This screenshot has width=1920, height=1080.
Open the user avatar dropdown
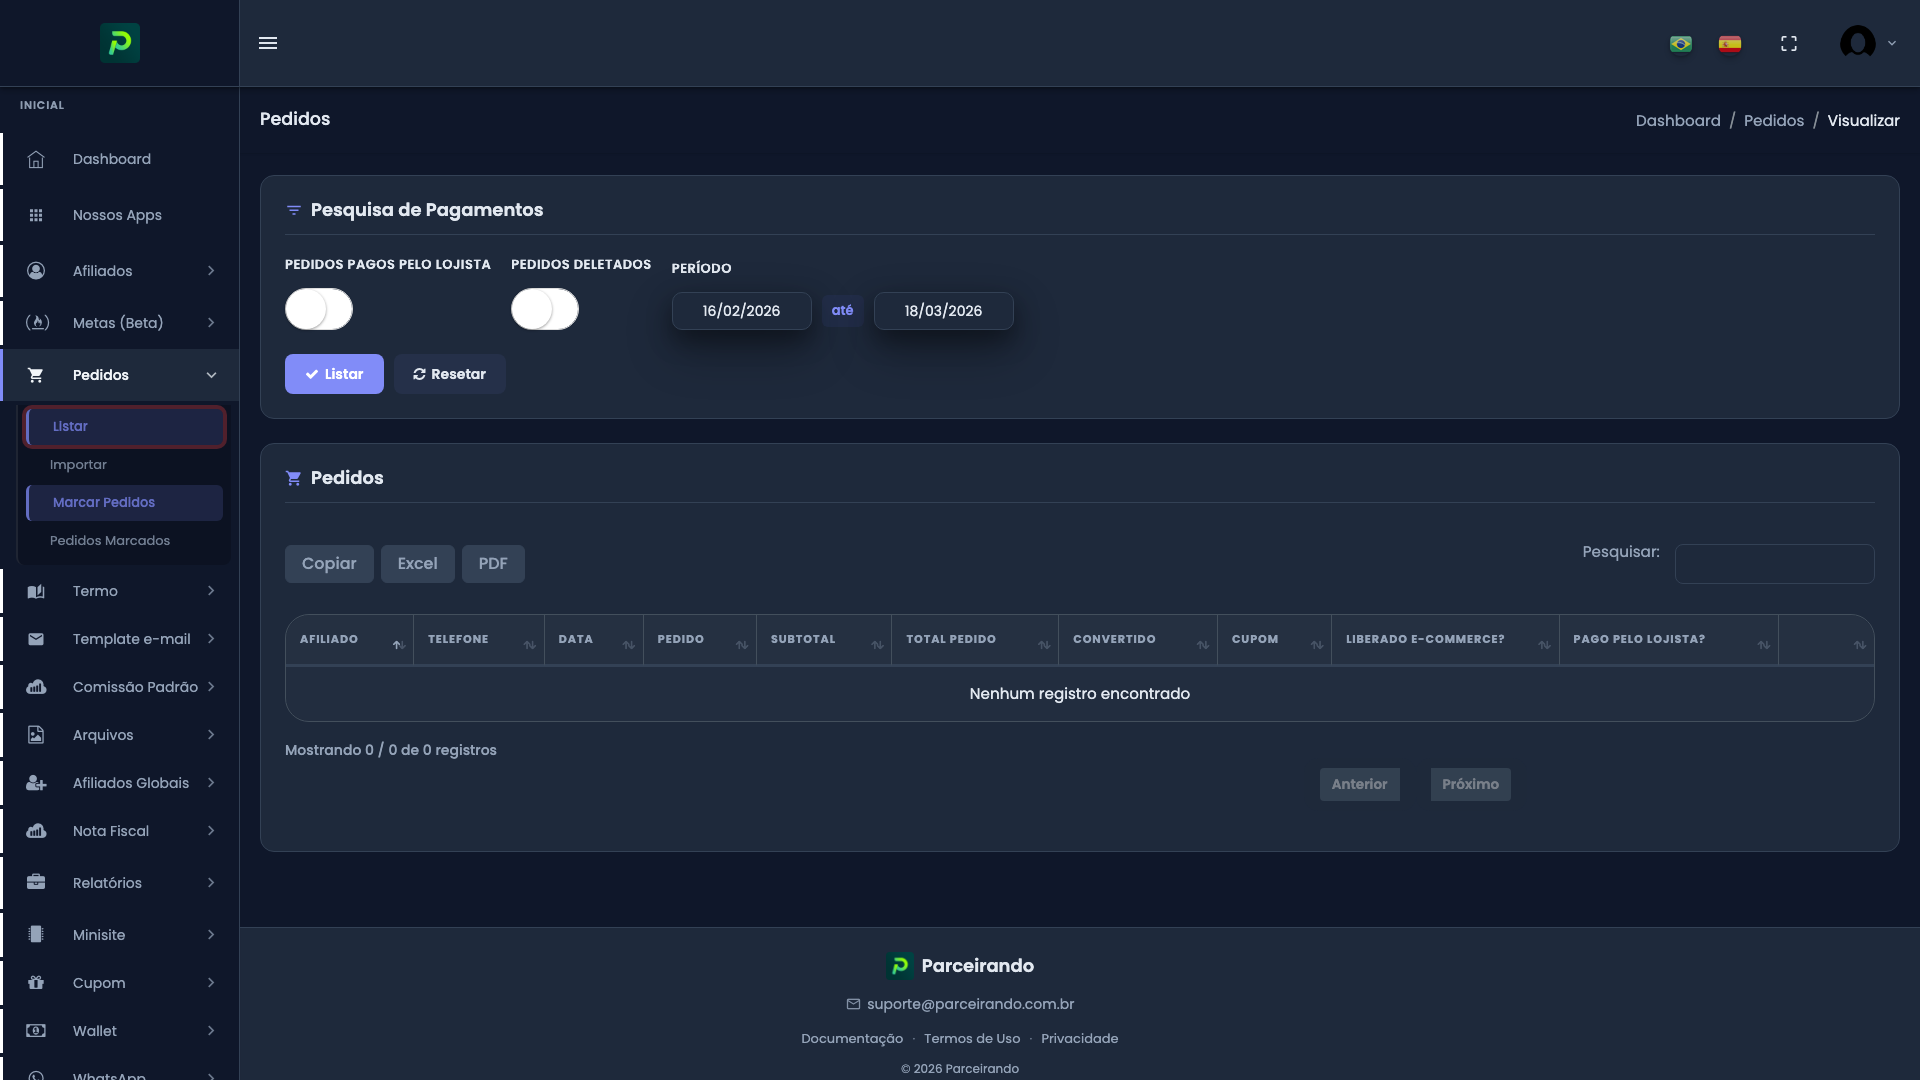click(x=1867, y=43)
